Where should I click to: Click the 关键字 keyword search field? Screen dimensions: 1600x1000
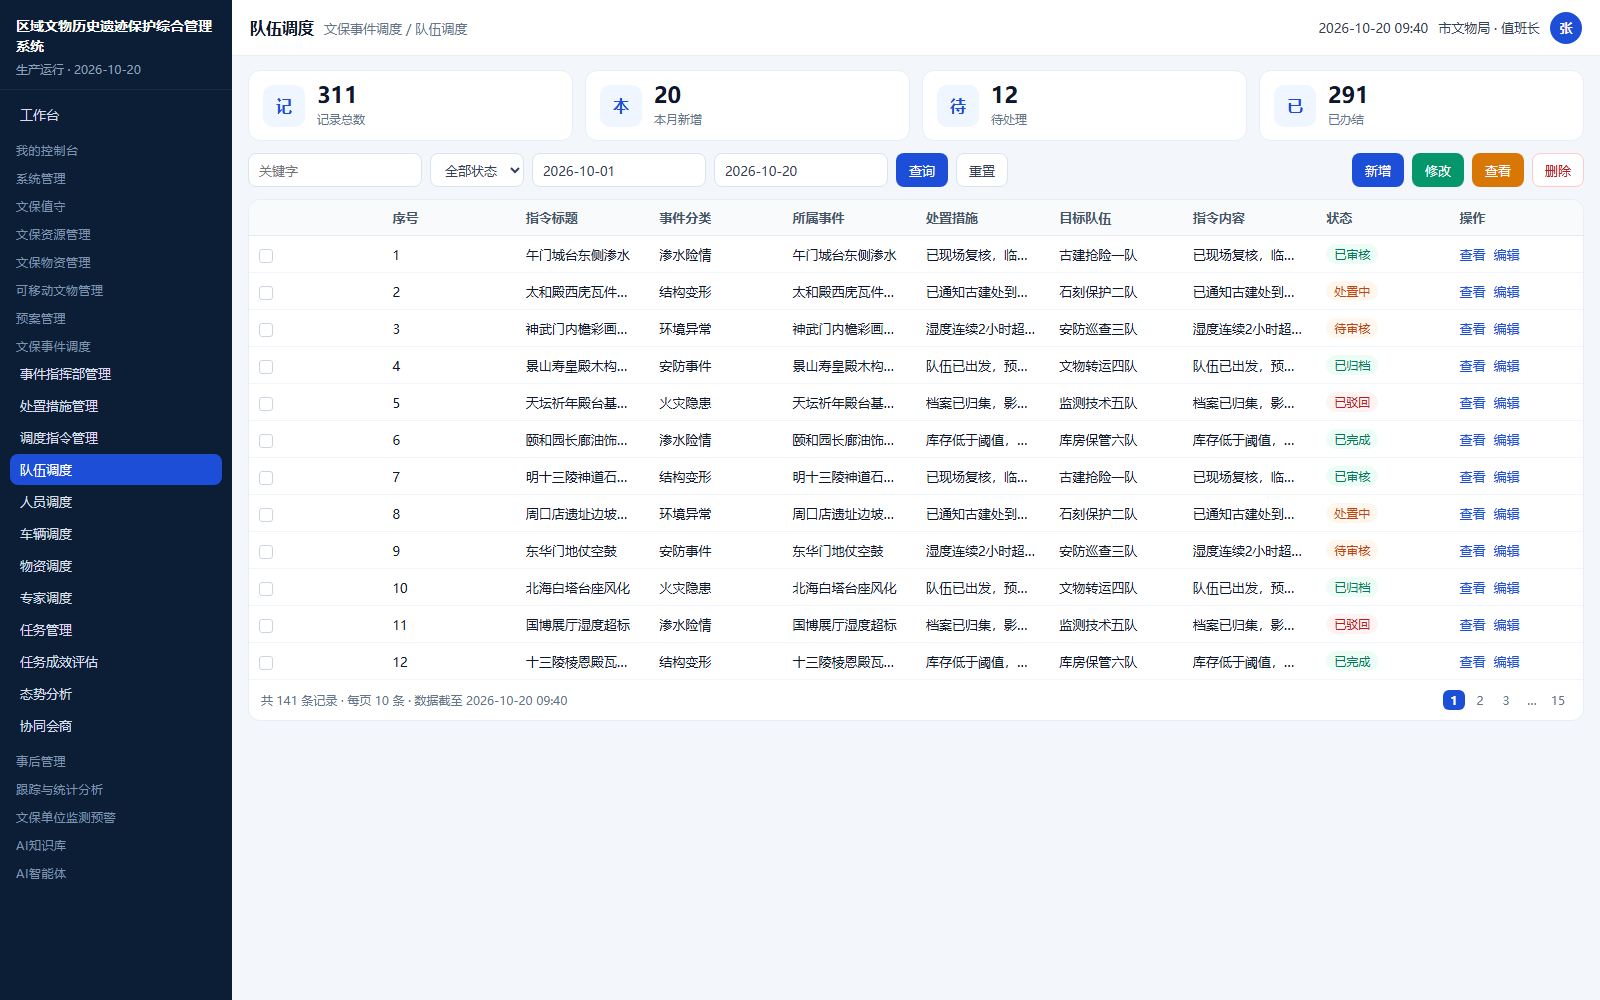pos(335,170)
